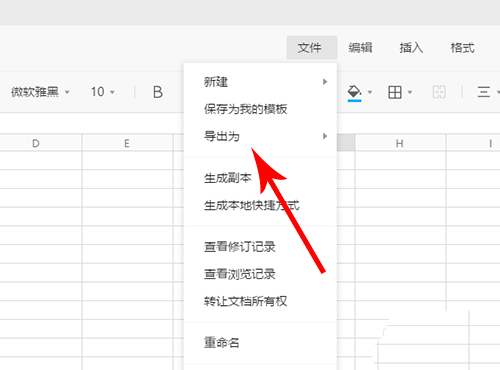Image resolution: width=500 pixels, height=370 pixels.
Task: Select column H header
Action: (x=400, y=143)
